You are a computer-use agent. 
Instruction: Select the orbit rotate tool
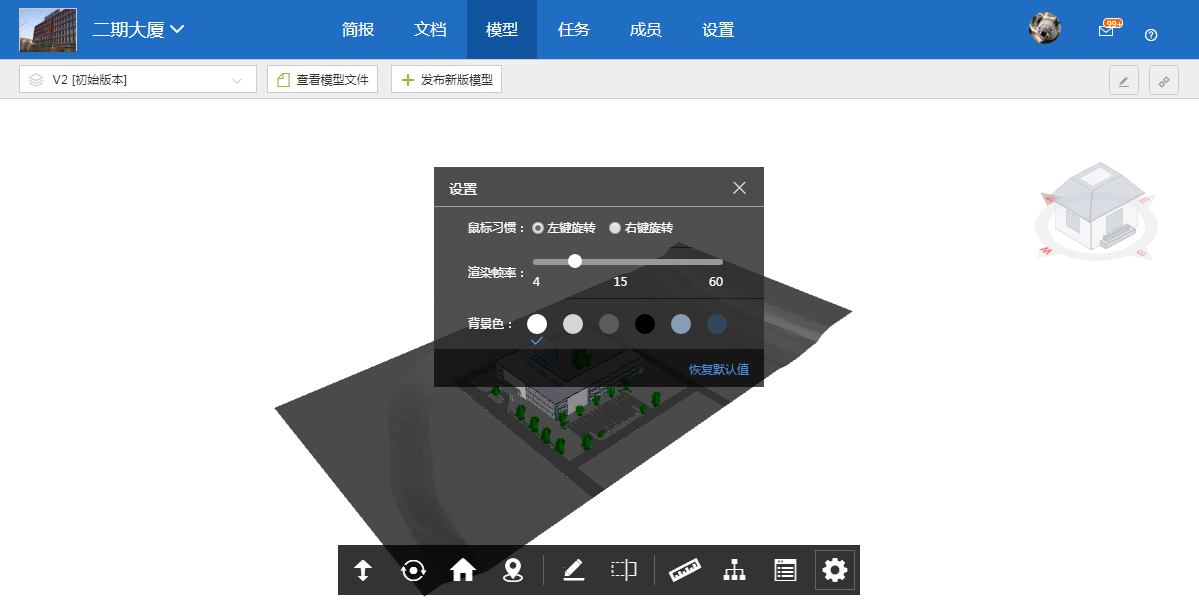coord(412,569)
